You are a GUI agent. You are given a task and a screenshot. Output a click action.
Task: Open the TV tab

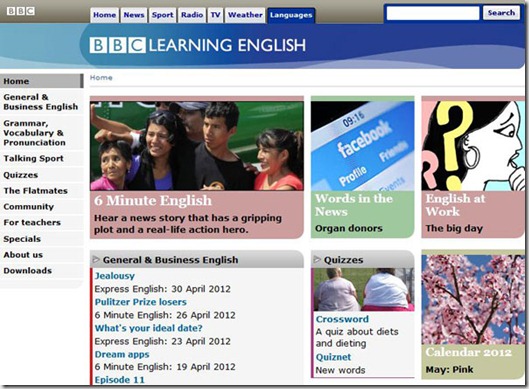point(215,15)
